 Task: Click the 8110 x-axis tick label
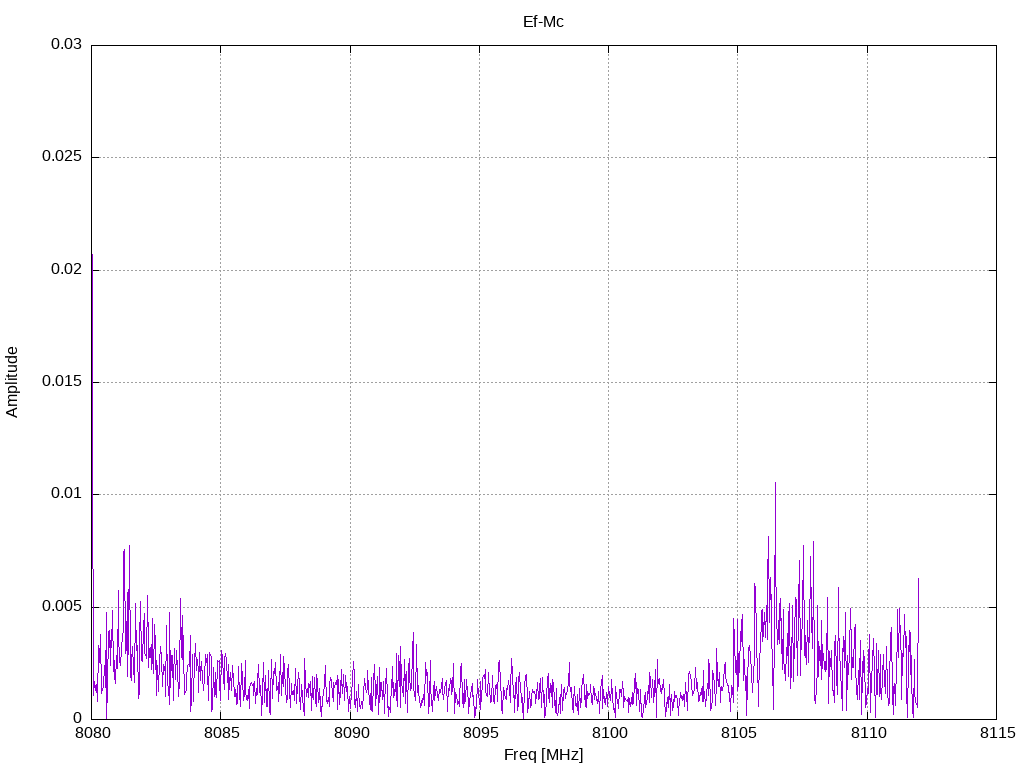click(868, 733)
